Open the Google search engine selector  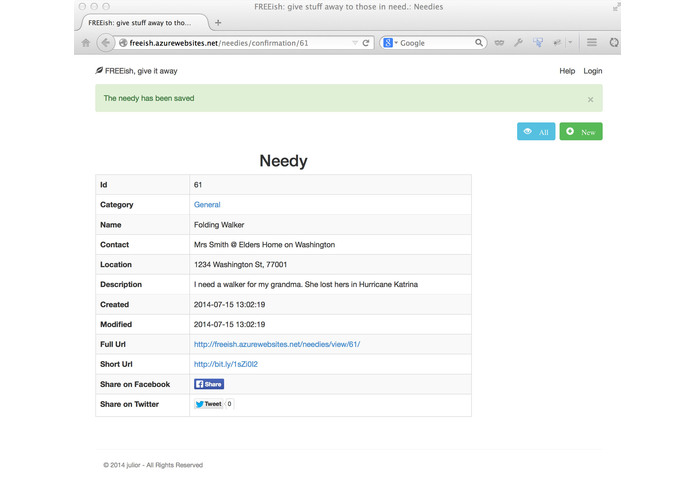pyautogui.click(x=390, y=43)
